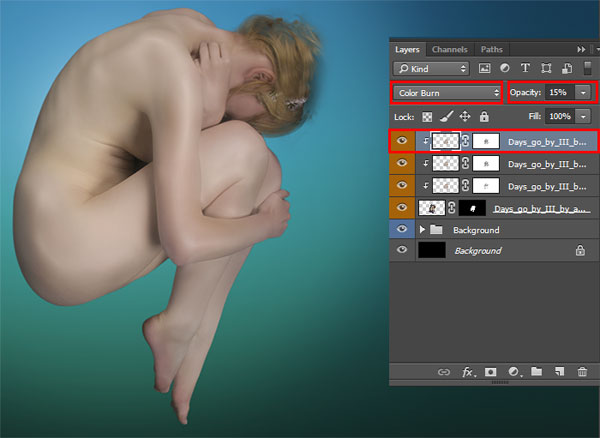This screenshot has width=600, height=438.
Task: Toggle the layer filtering switch
Action: (588, 68)
